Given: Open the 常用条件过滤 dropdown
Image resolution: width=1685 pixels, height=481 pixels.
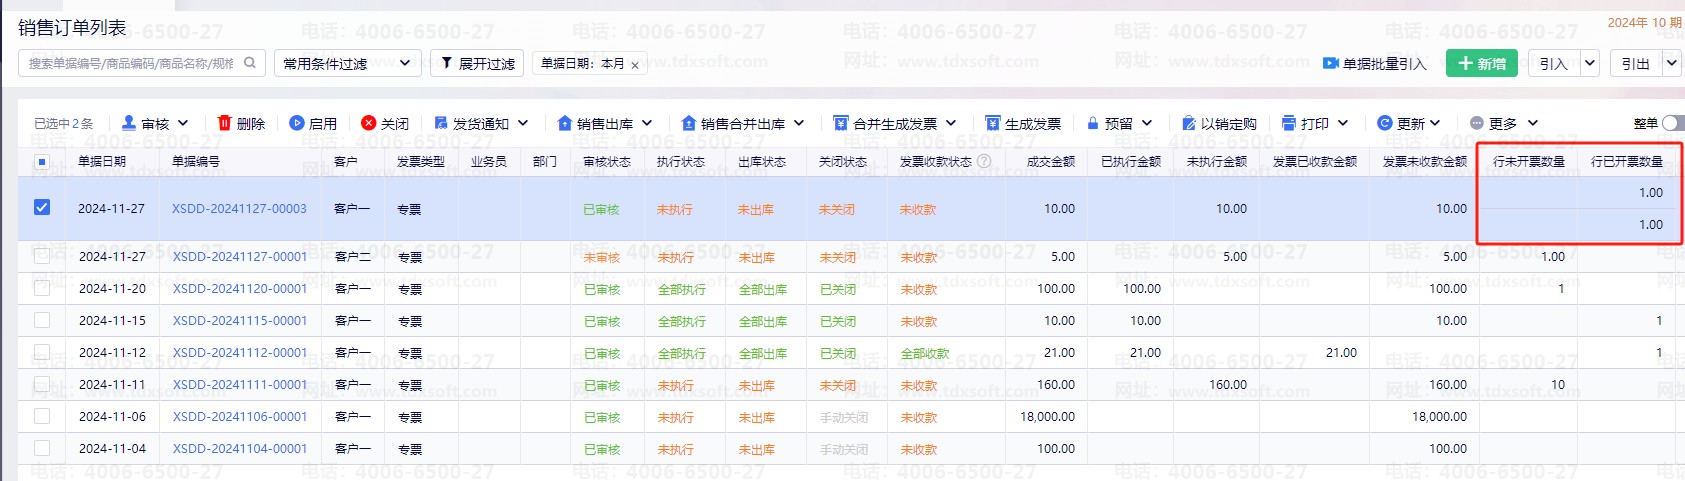Looking at the screenshot, I should coord(347,63).
